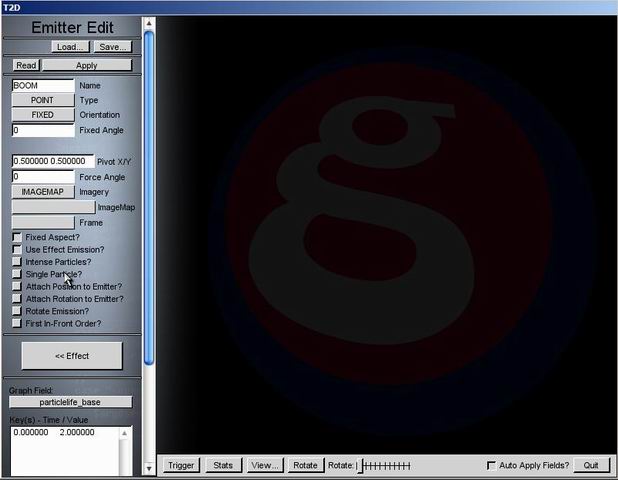The width and height of the screenshot is (618, 480).
Task: Enable Attach Position to Emitter
Action: click(x=17, y=287)
